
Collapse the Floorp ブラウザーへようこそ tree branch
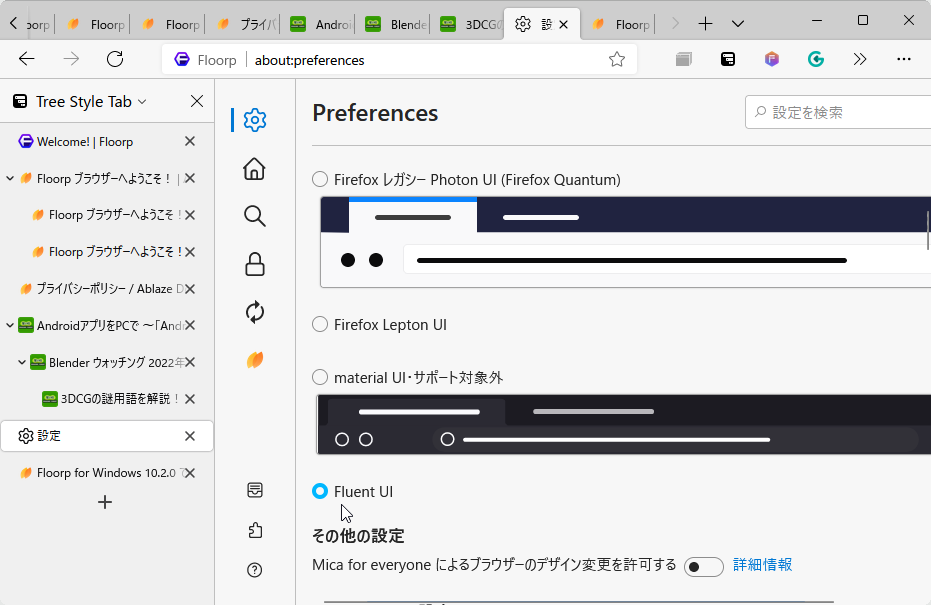pos(10,178)
